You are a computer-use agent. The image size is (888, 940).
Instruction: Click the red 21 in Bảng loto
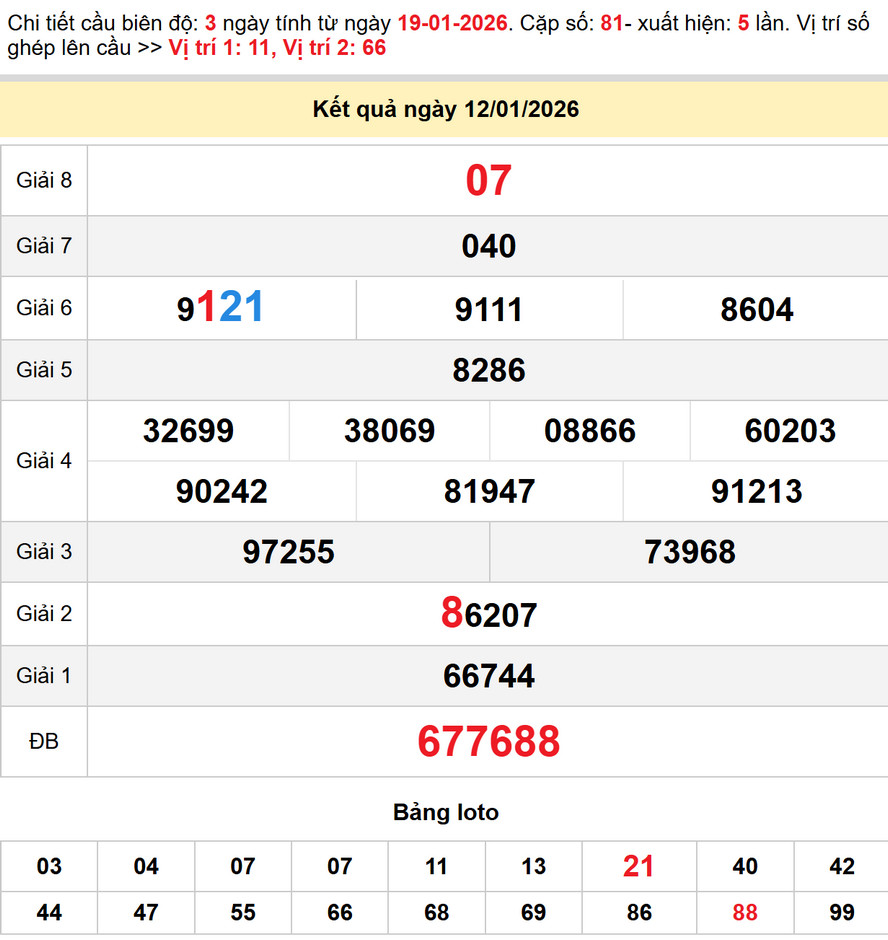click(638, 866)
